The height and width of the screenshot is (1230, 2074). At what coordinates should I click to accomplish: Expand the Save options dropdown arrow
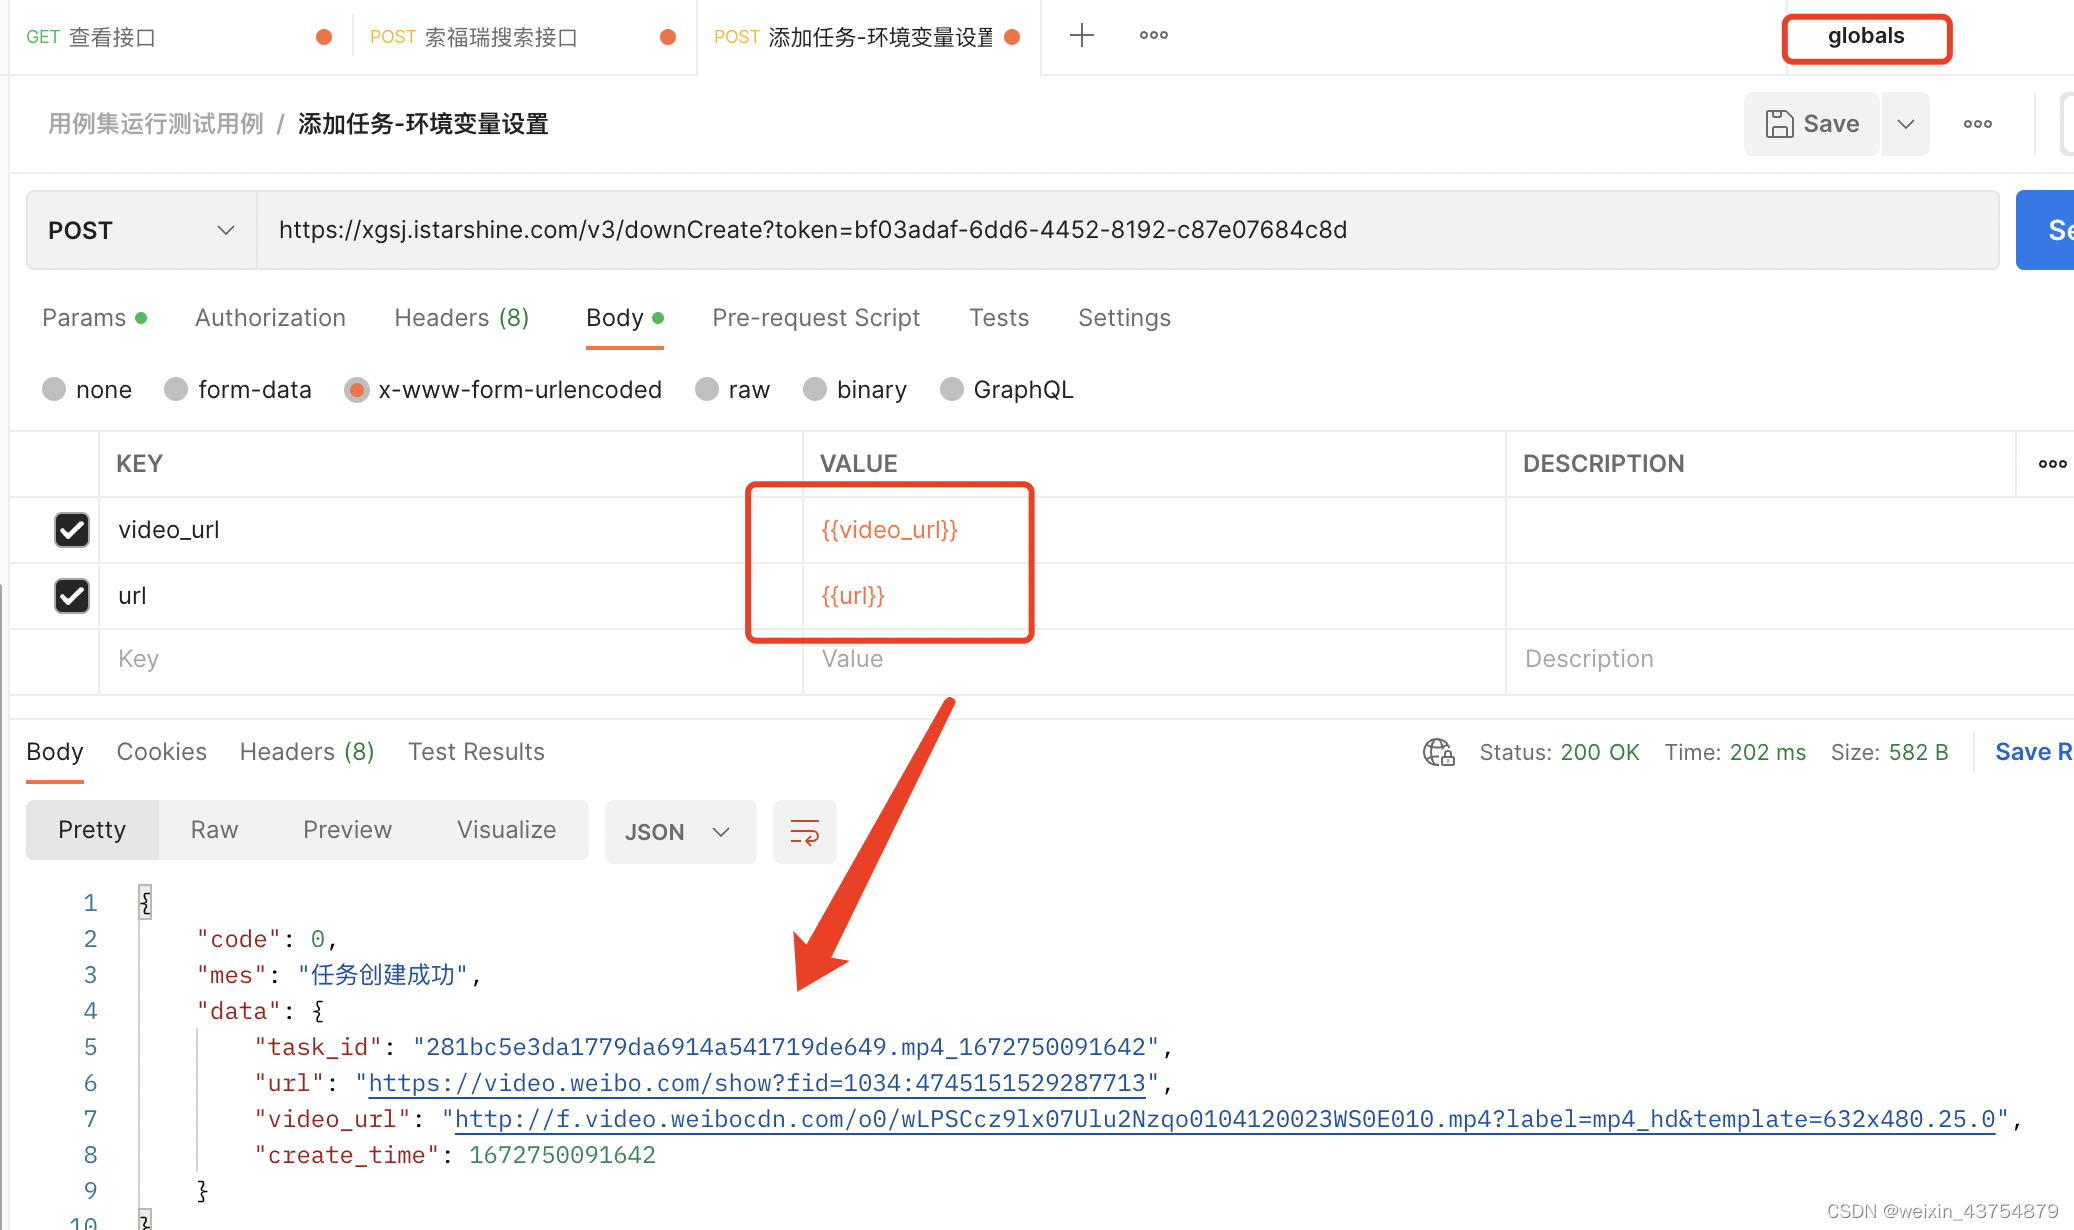(x=1906, y=124)
